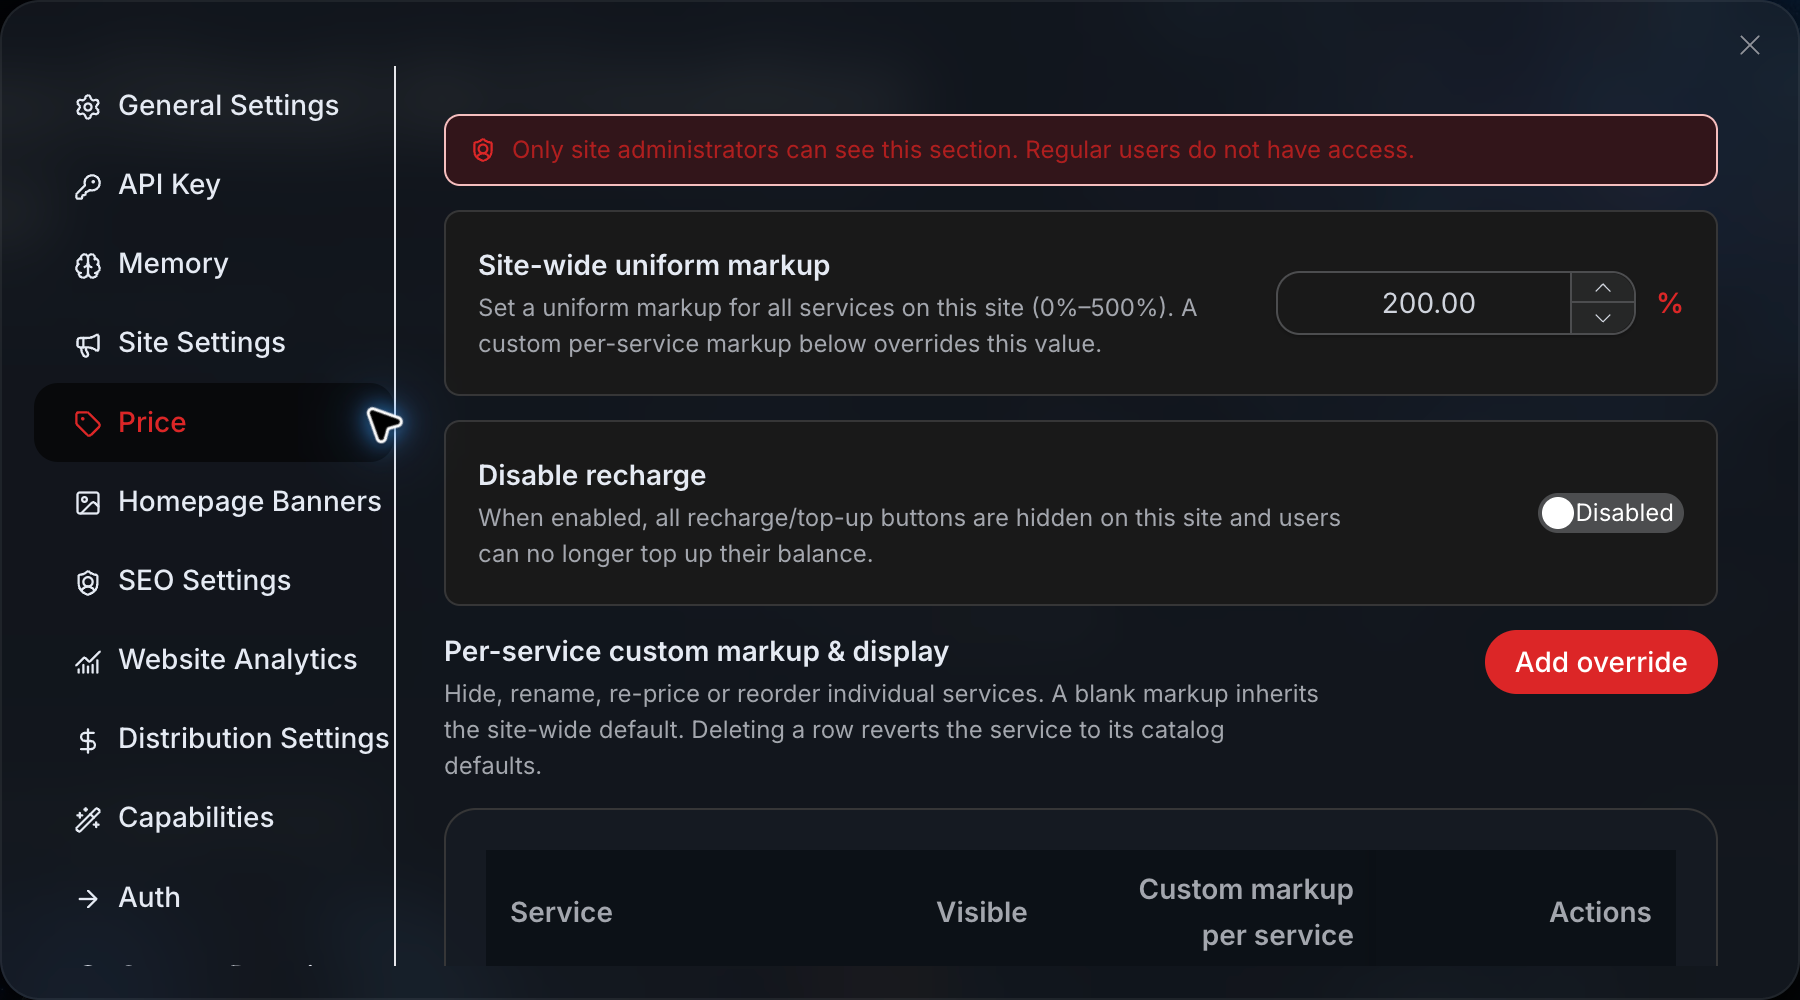Image resolution: width=1800 pixels, height=1000 pixels.
Task: Click the admin-only access warning text
Action: [963, 150]
